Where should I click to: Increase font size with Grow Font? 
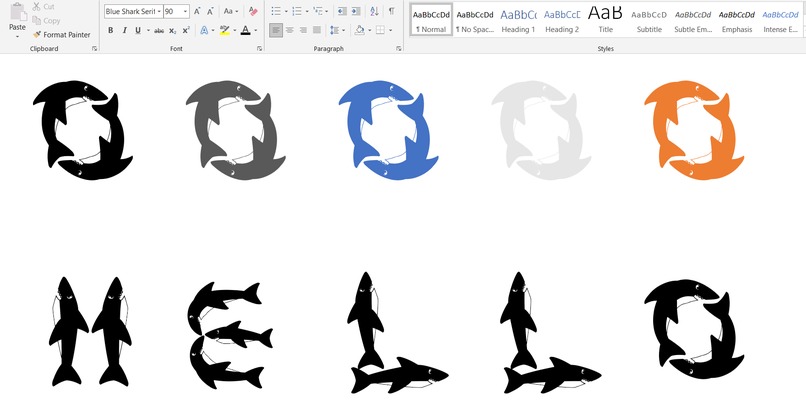(197, 11)
